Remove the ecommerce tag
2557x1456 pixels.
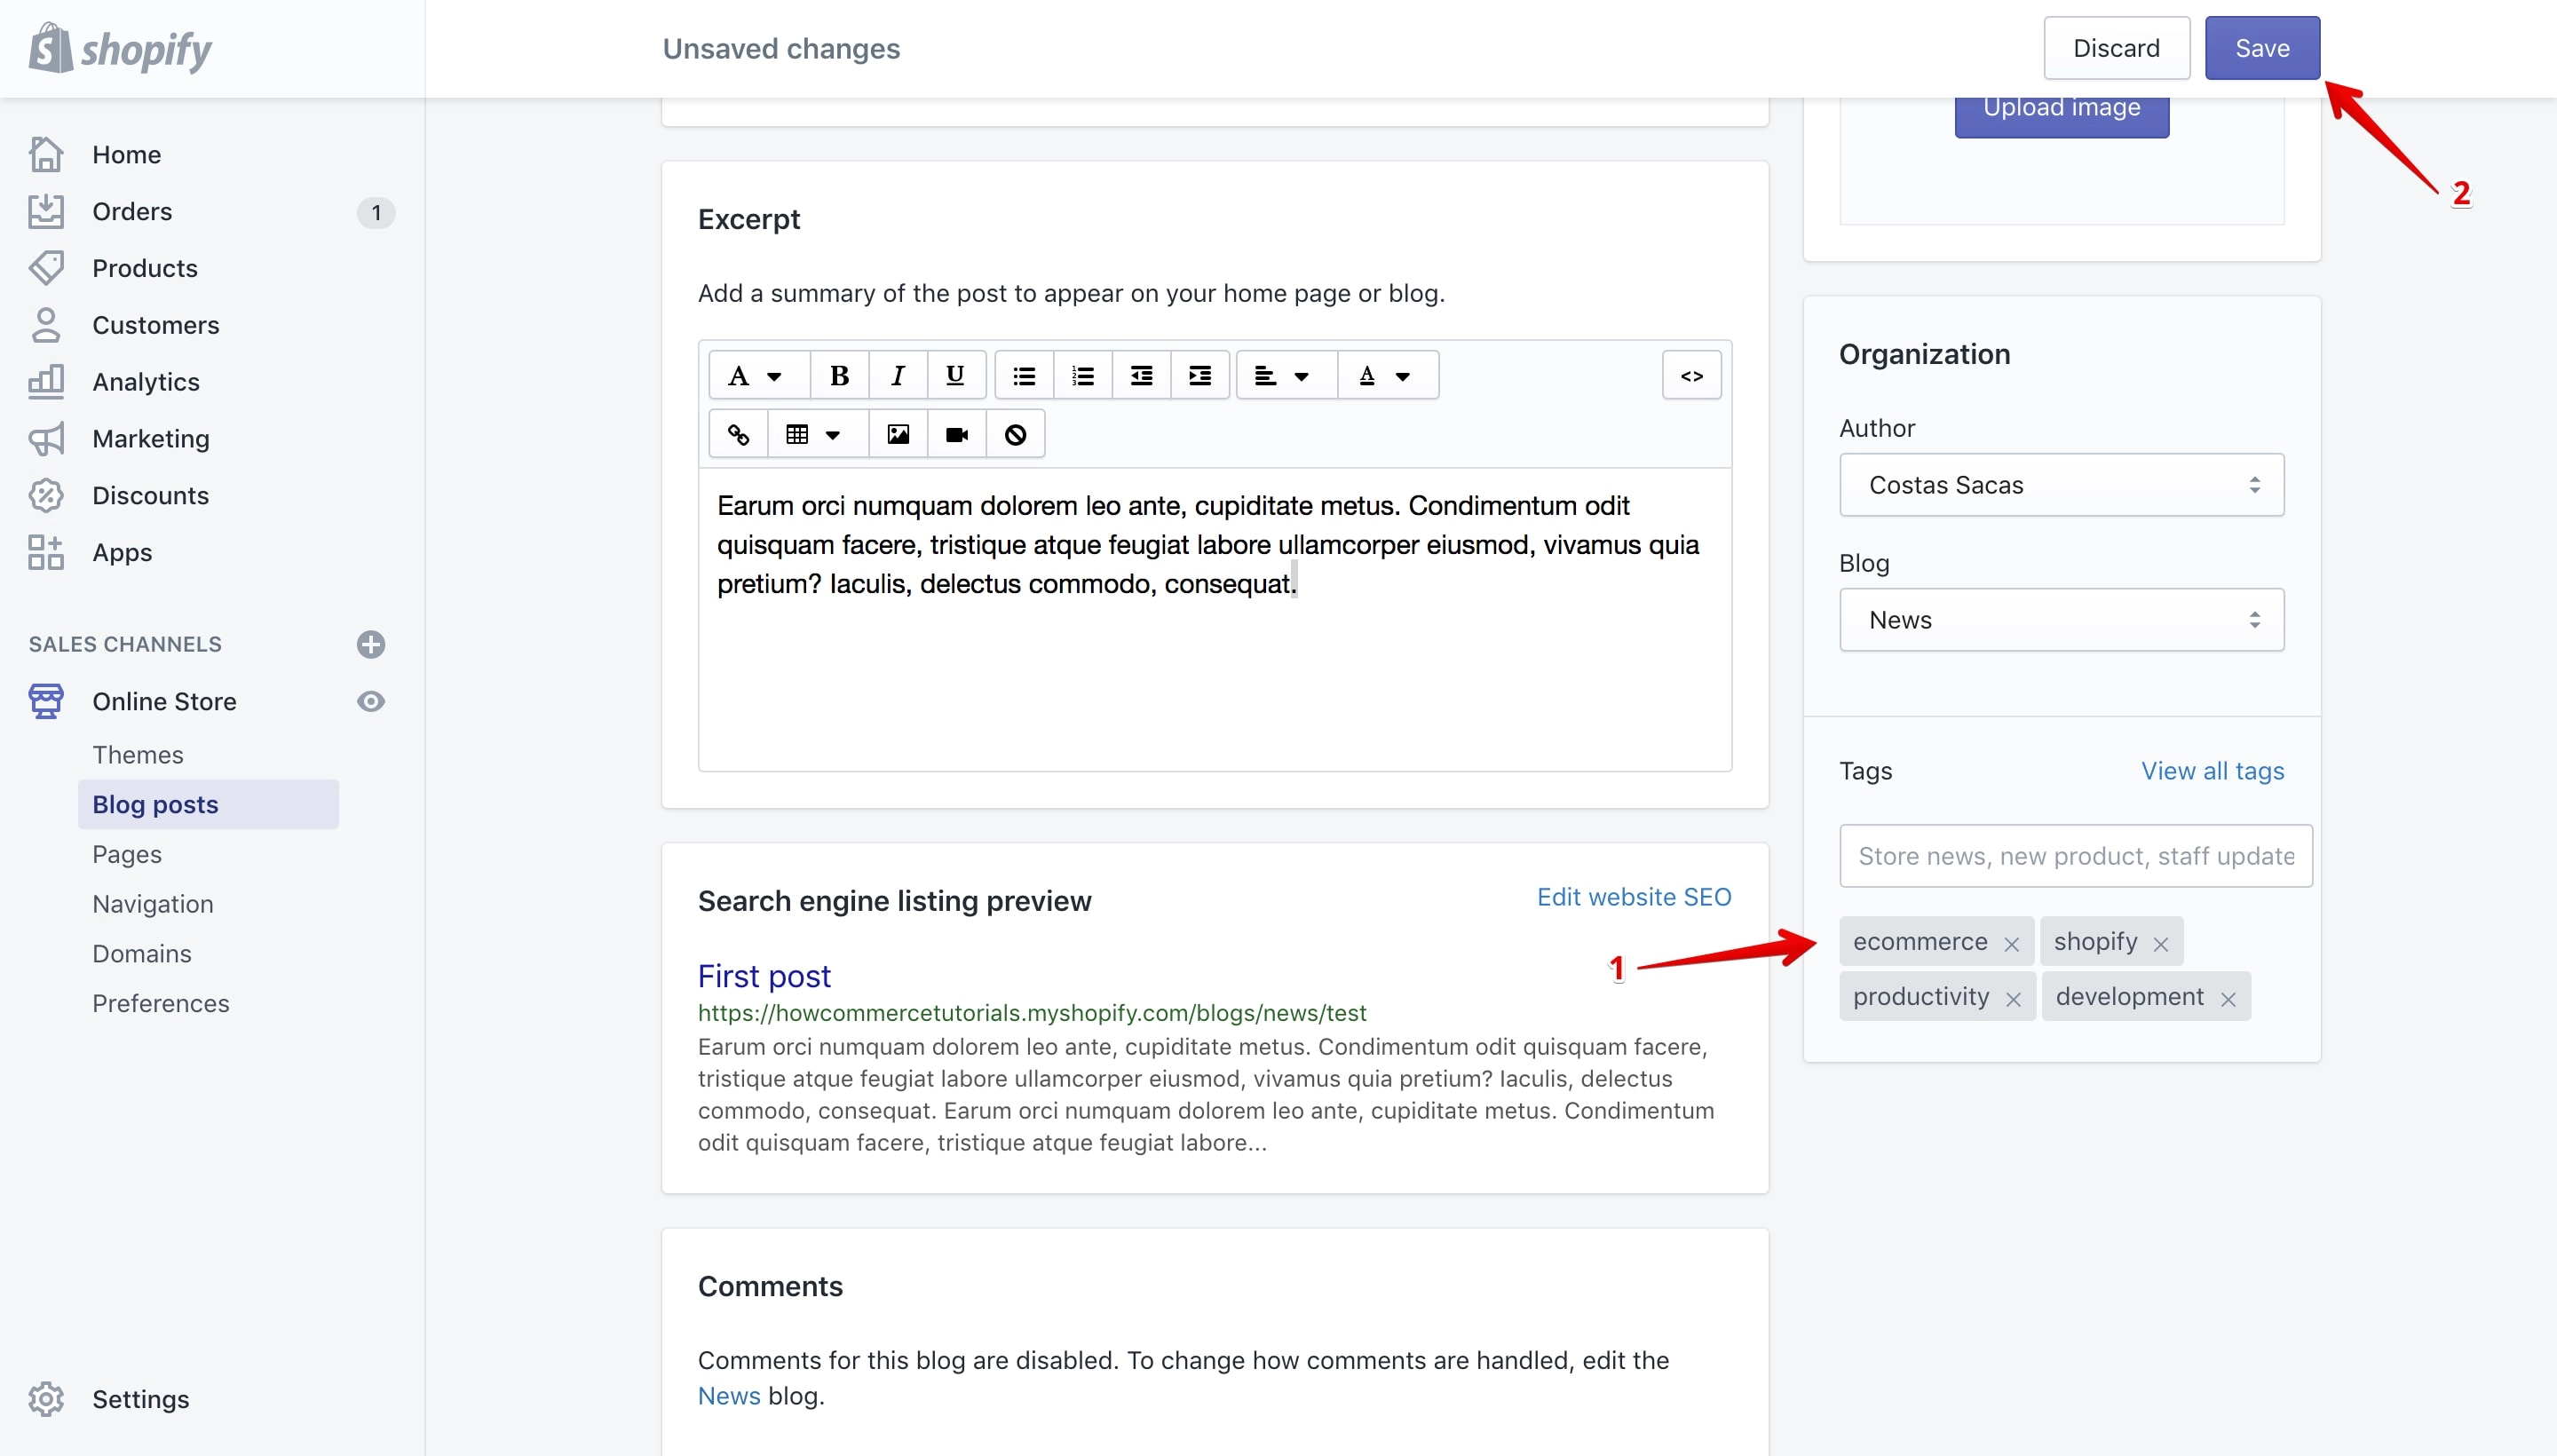click(x=2012, y=944)
